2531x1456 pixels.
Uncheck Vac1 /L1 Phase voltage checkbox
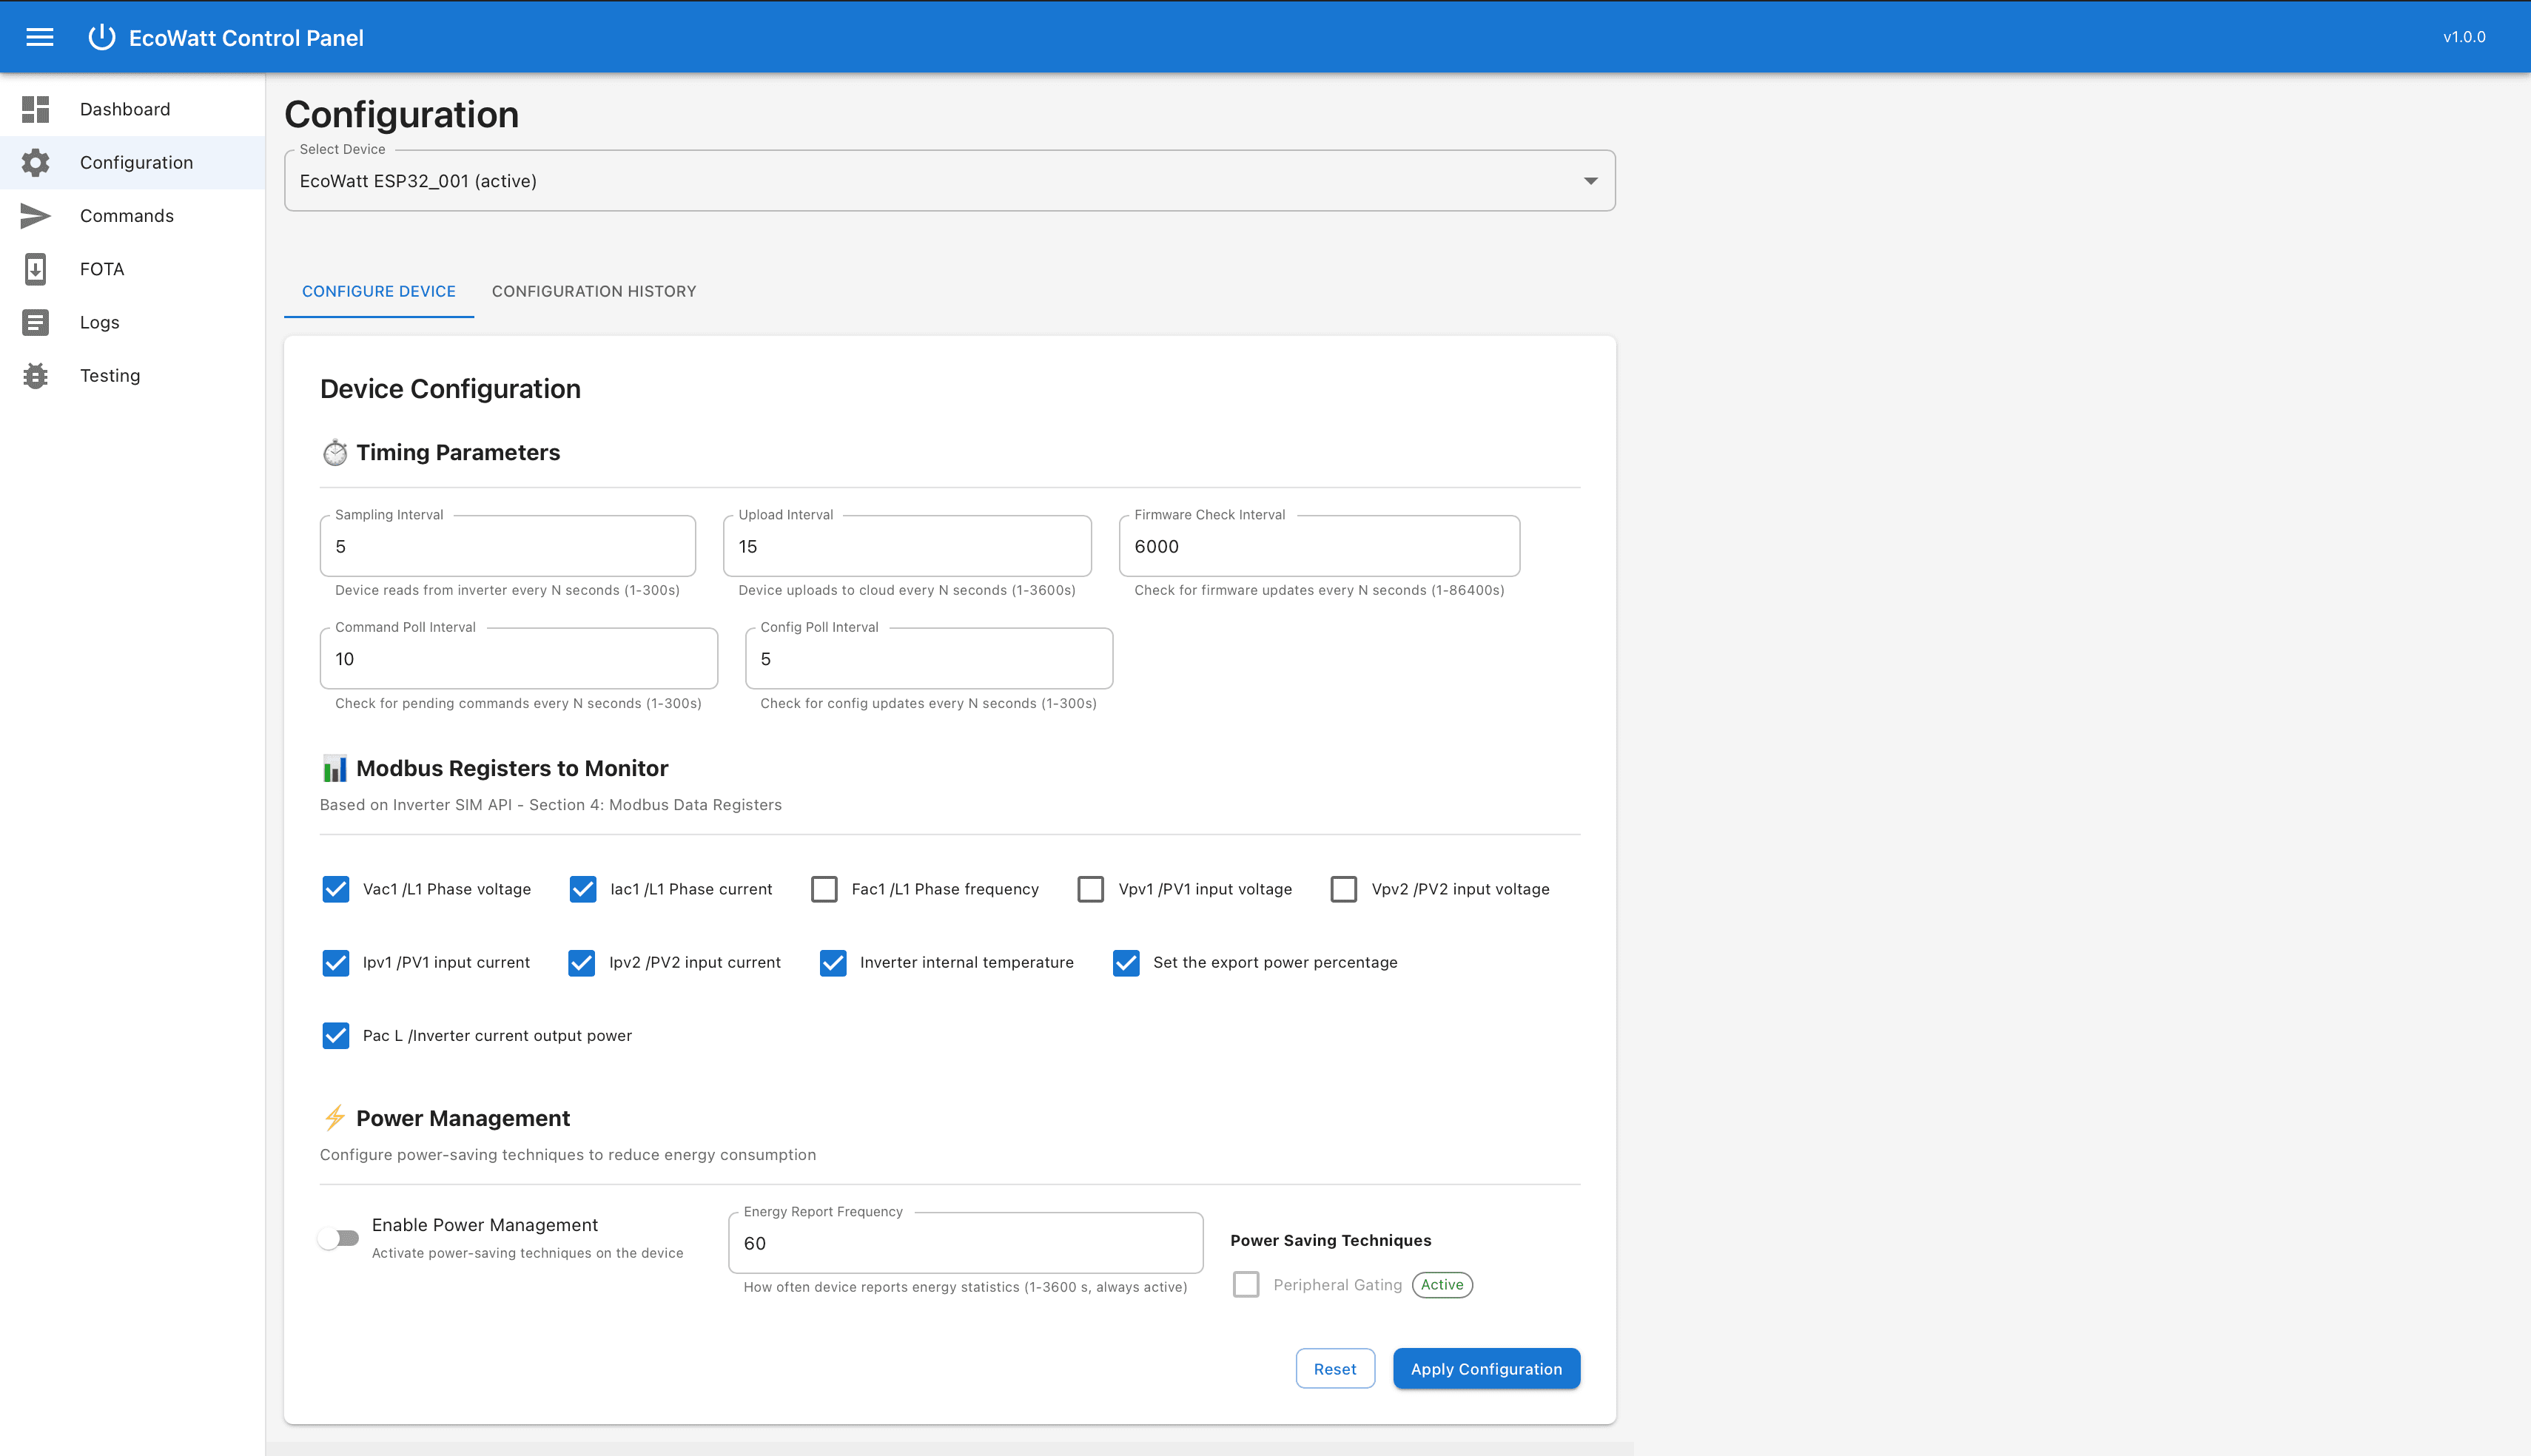coord(336,889)
